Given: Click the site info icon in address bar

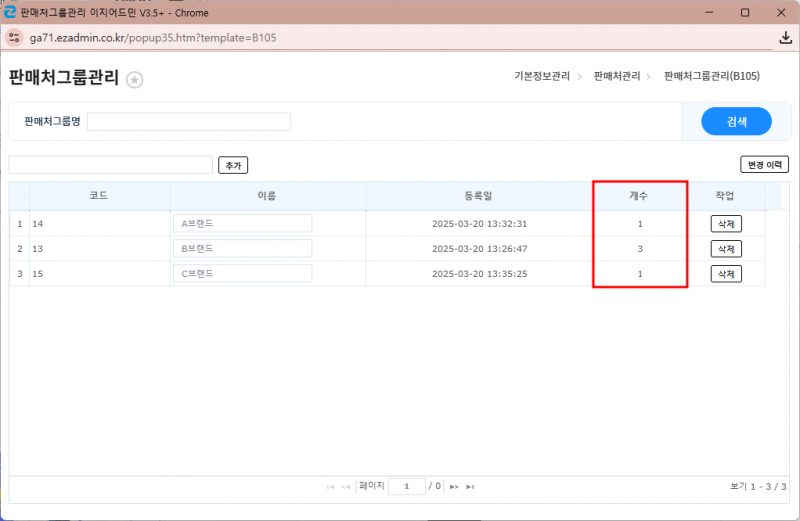Looking at the screenshot, I should point(15,38).
